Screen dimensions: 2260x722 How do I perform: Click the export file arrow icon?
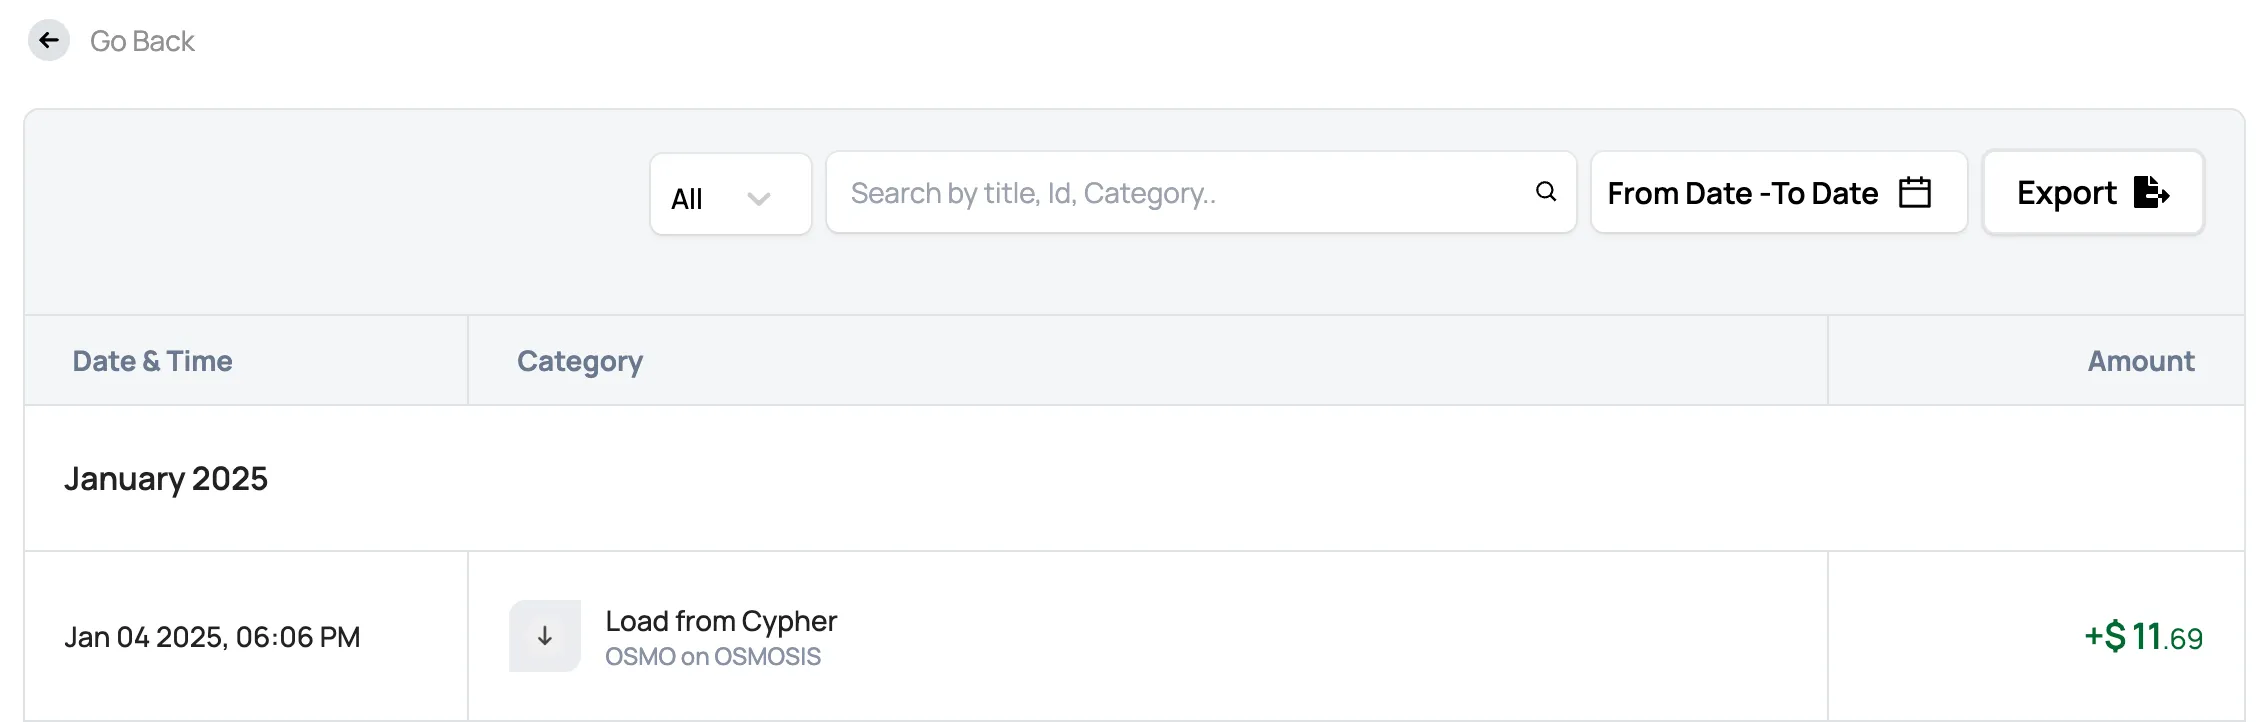point(2150,192)
